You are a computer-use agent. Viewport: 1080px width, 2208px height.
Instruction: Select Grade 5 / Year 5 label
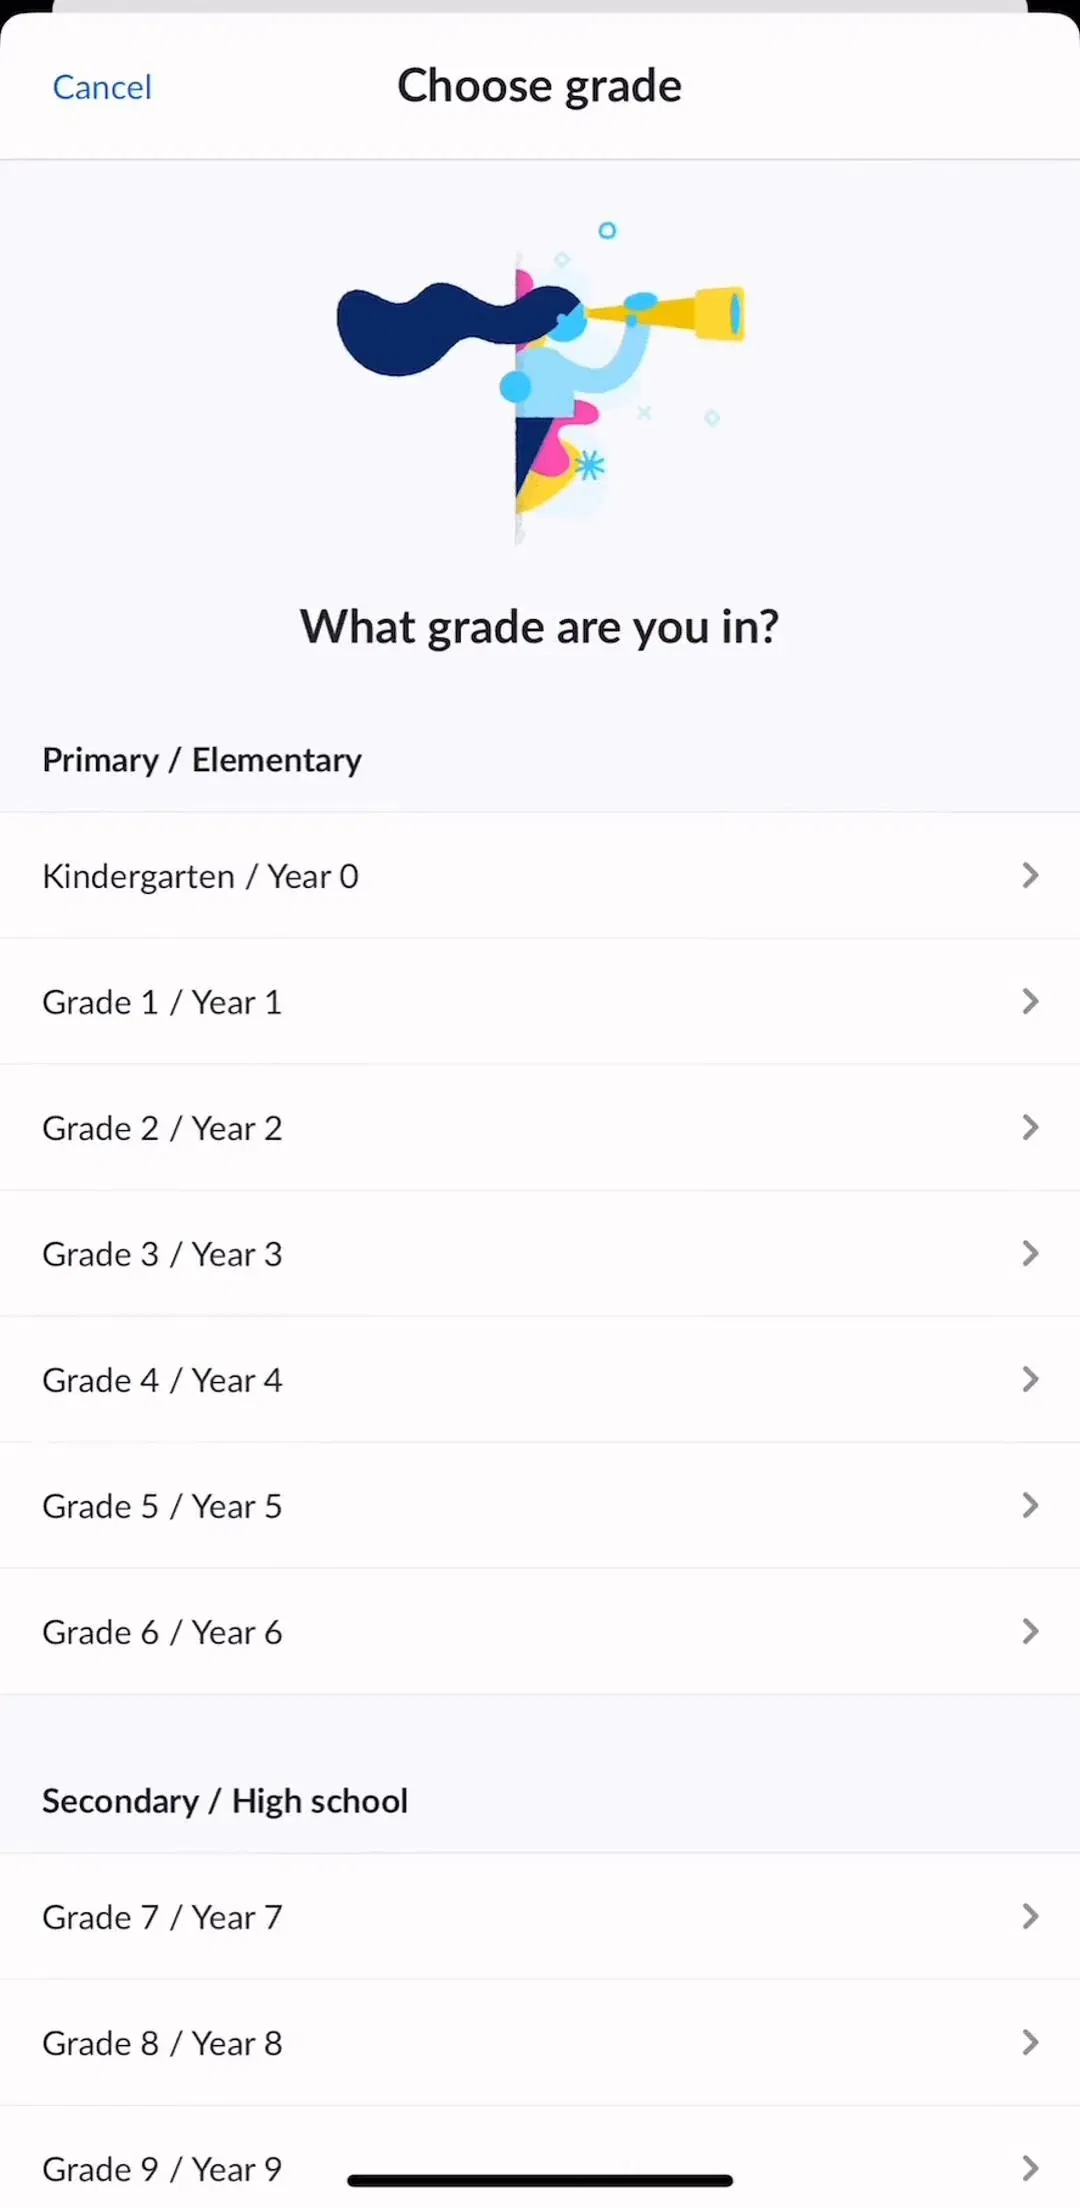[162, 1506]
